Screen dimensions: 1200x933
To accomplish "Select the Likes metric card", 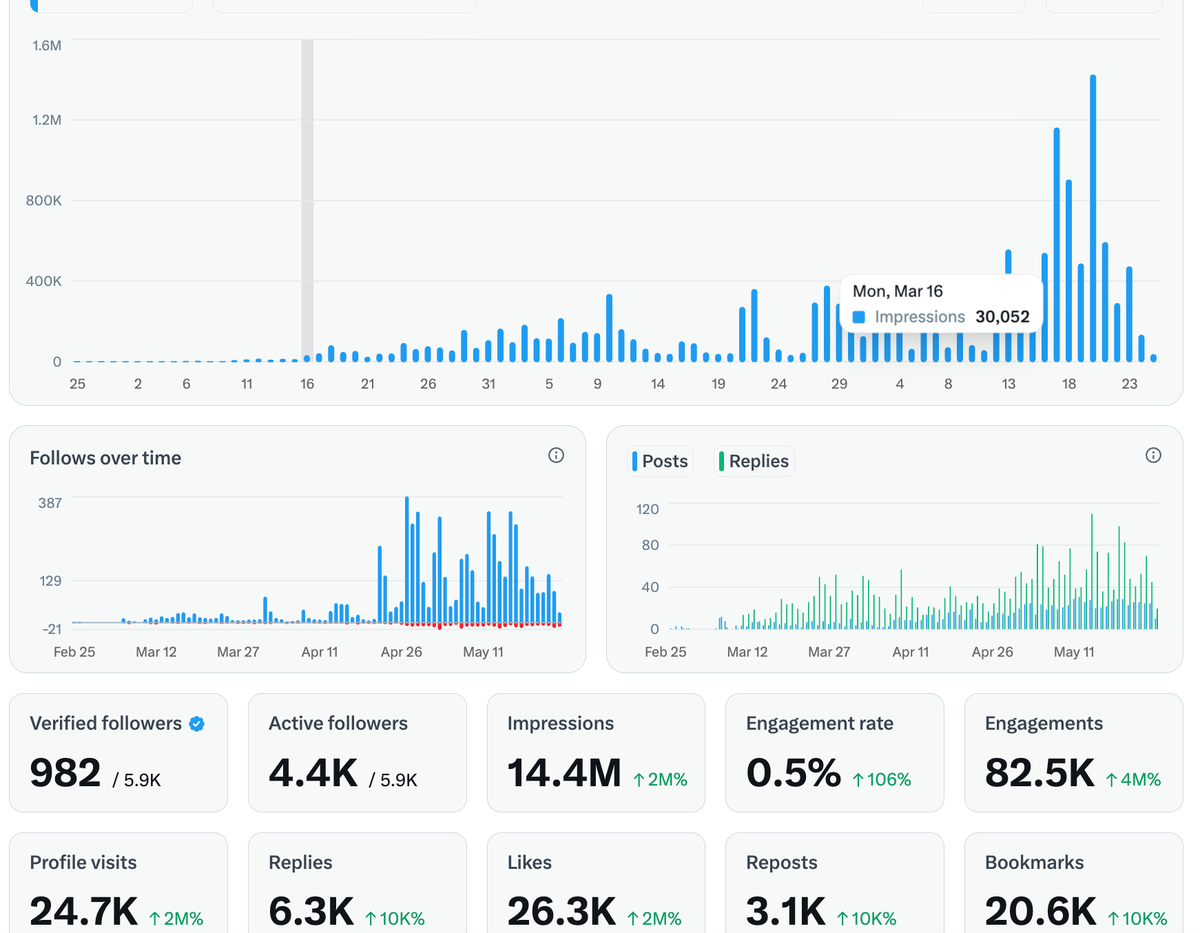I will [x=596, y=883].
